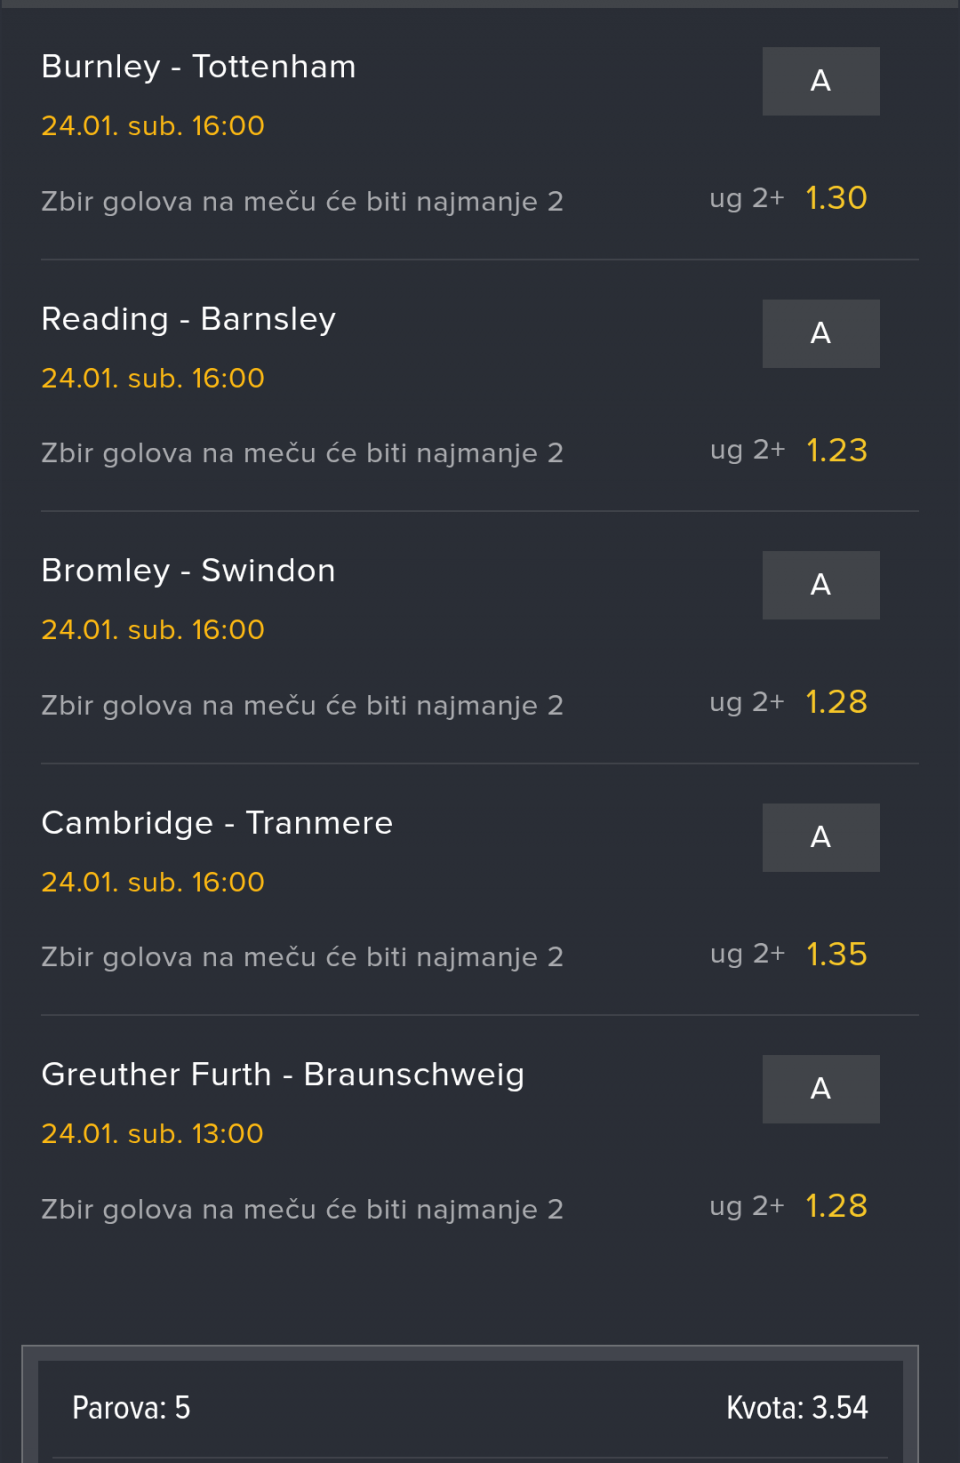The height and width of the screenshot is (1463, 960).
Task: Open the Burnley - Tottenham match title
Action: coord(198,67)
